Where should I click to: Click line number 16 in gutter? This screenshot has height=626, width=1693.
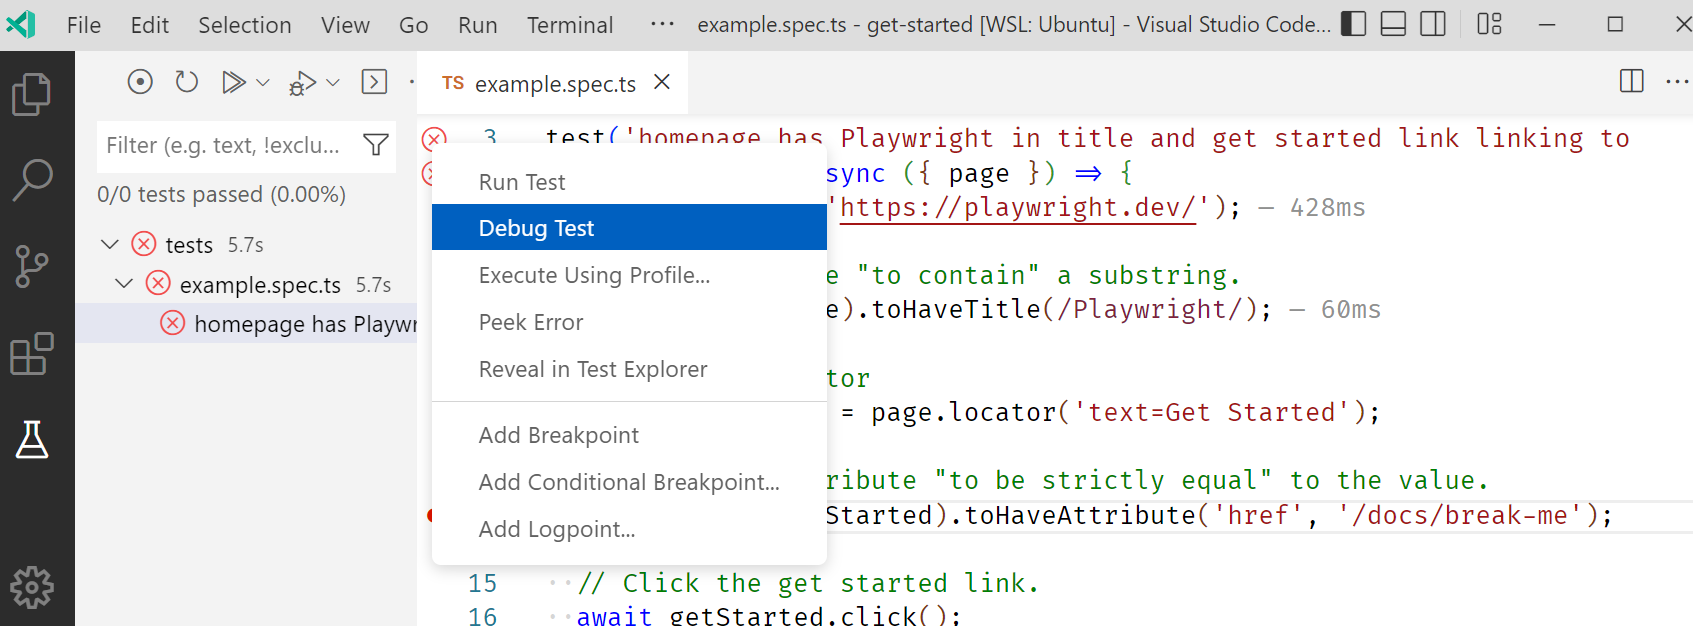(482, 615)
